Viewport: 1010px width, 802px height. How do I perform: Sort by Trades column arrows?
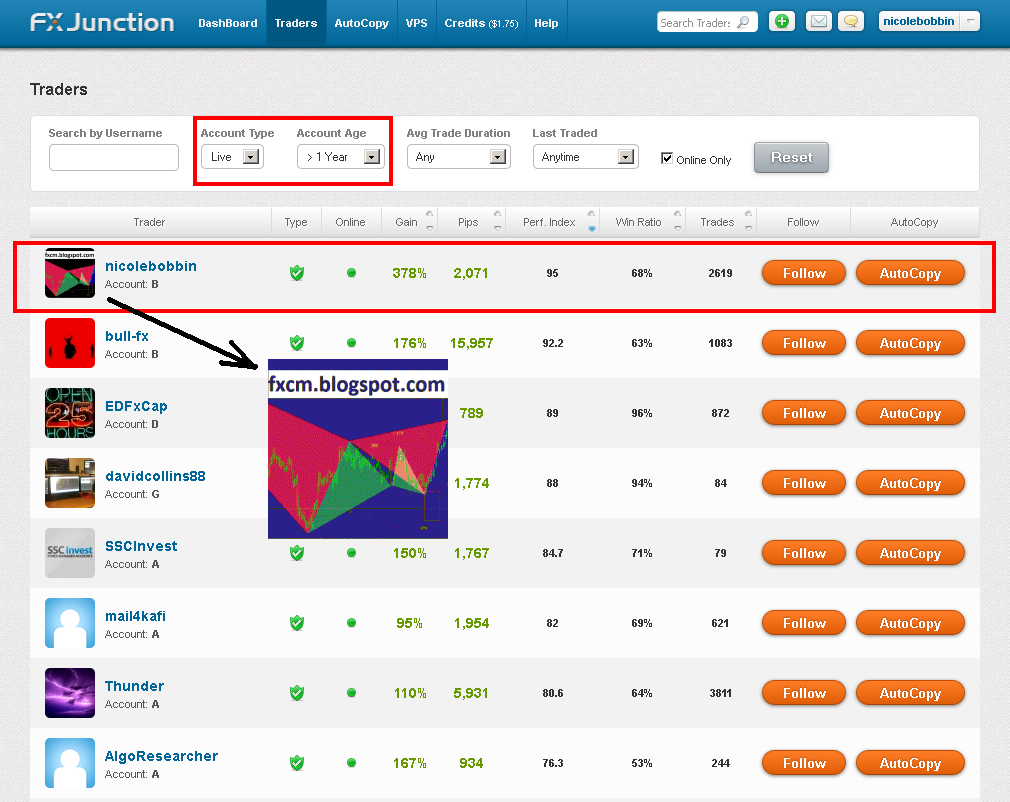click(748, 221)
